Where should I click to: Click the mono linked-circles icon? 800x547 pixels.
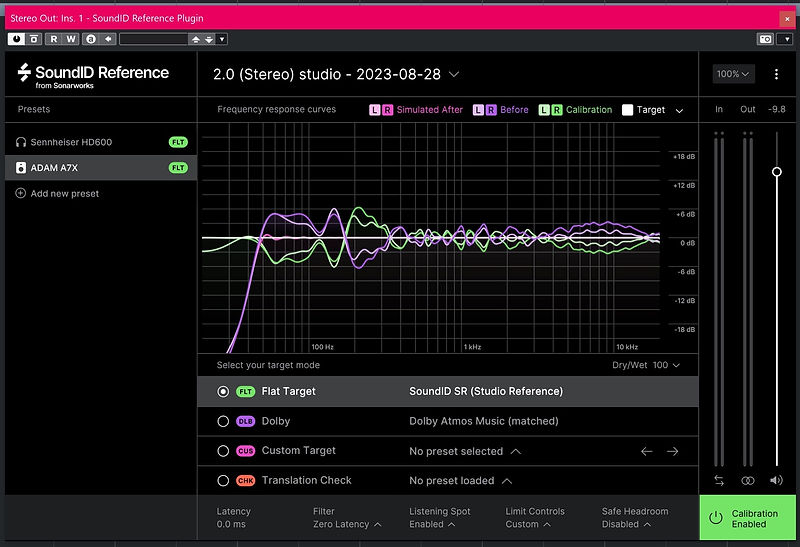click(747, 480)
